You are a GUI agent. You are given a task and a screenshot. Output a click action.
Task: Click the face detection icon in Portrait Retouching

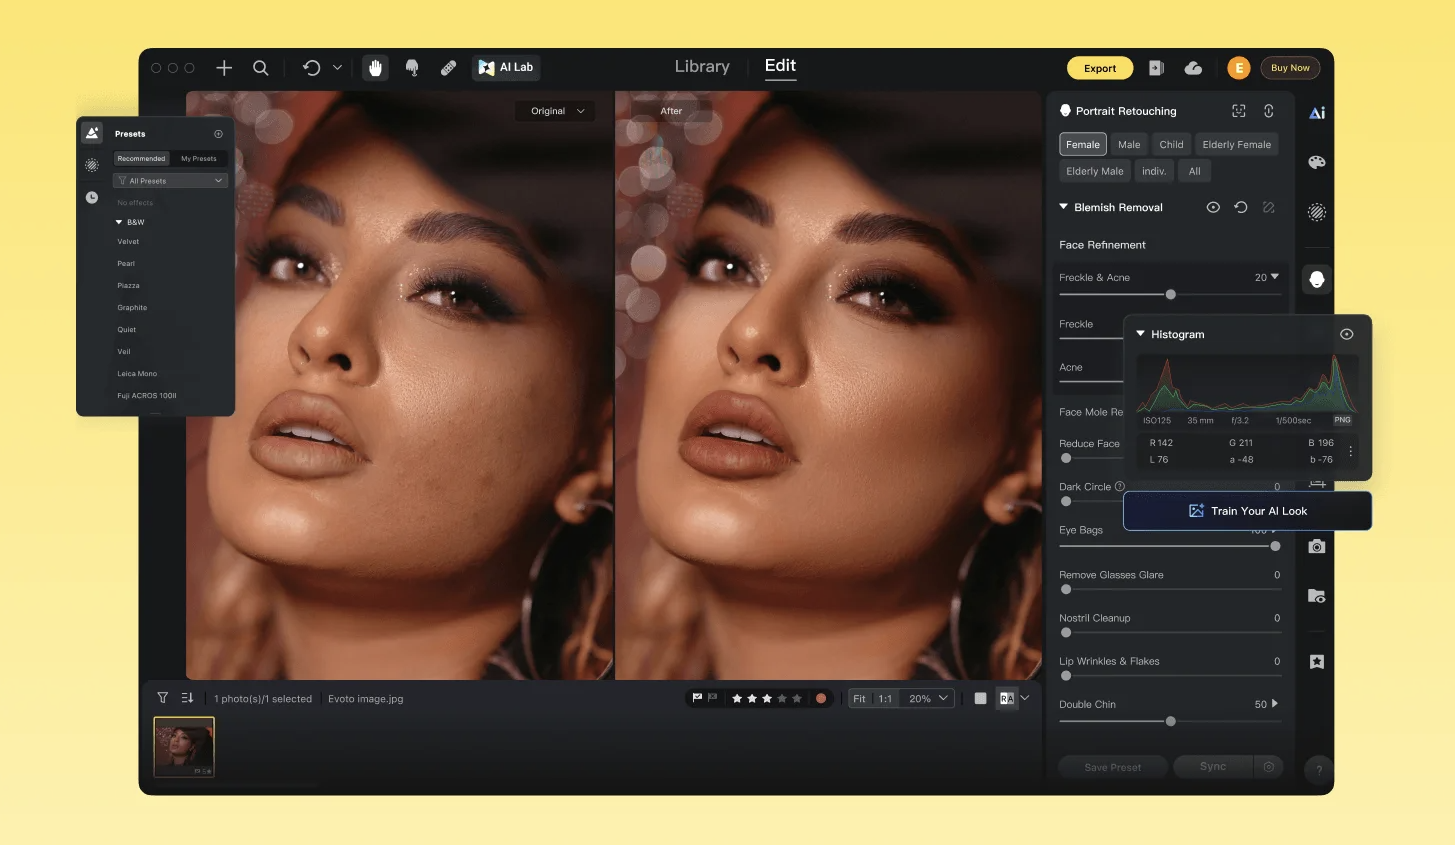(1239, 111)
